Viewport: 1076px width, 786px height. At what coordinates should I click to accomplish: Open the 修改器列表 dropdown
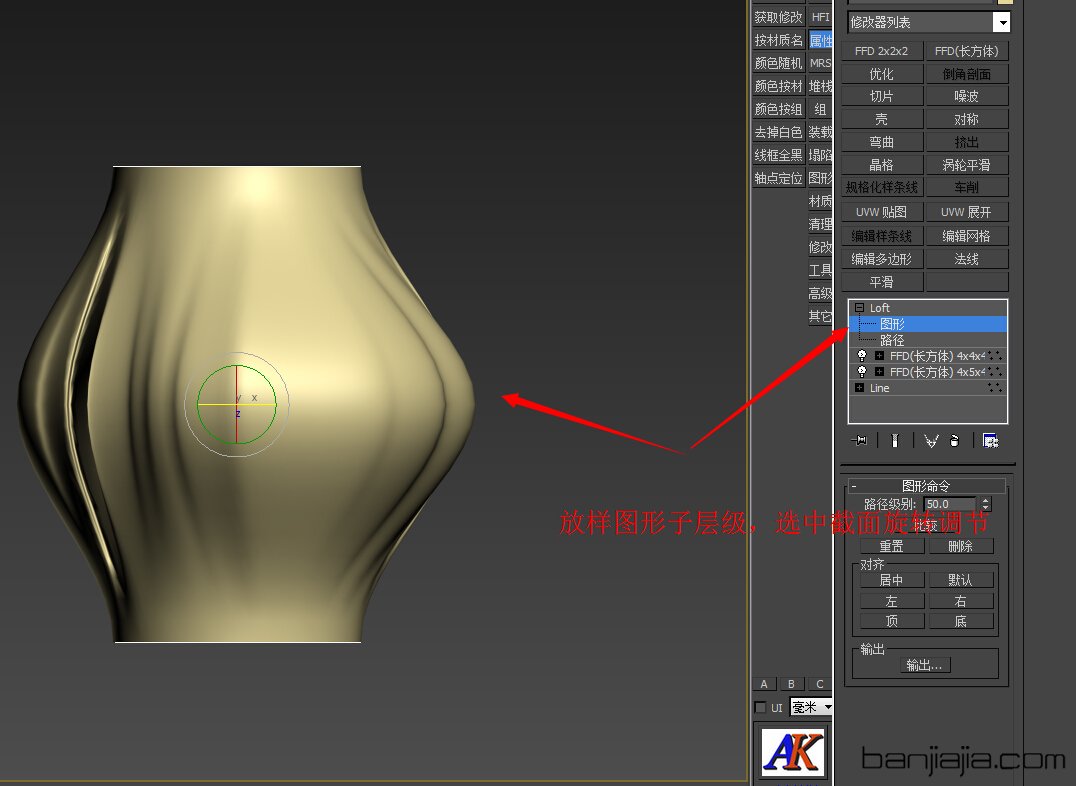1002,23
